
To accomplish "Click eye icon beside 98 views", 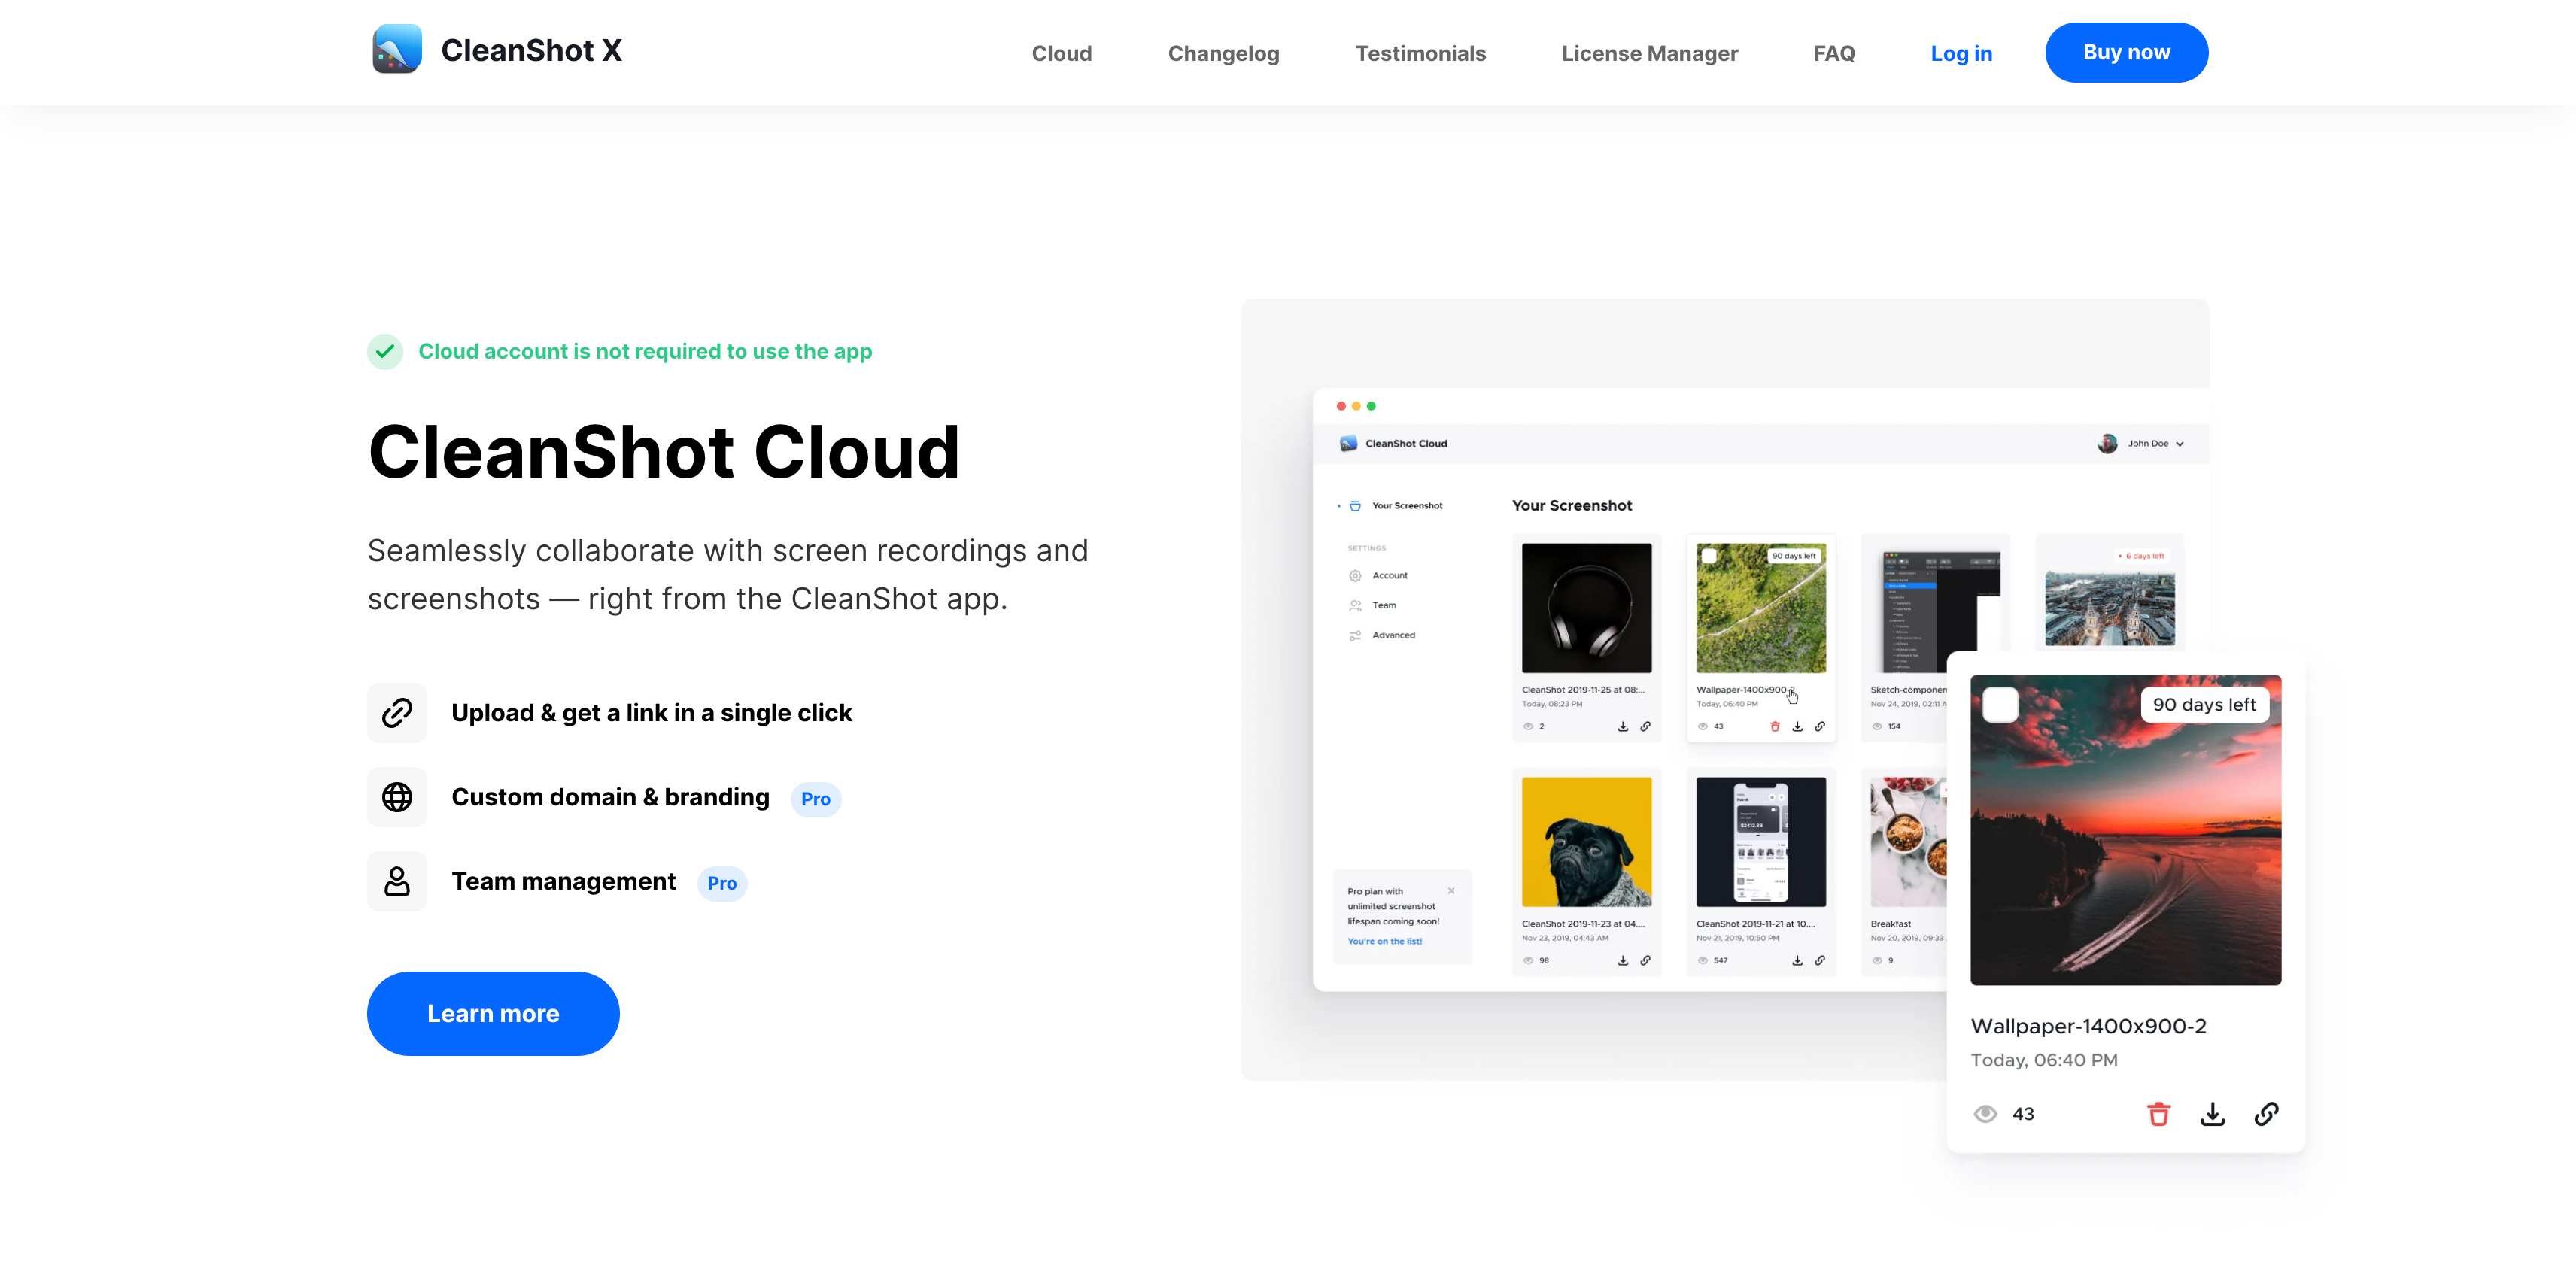I will point(1528,960).
